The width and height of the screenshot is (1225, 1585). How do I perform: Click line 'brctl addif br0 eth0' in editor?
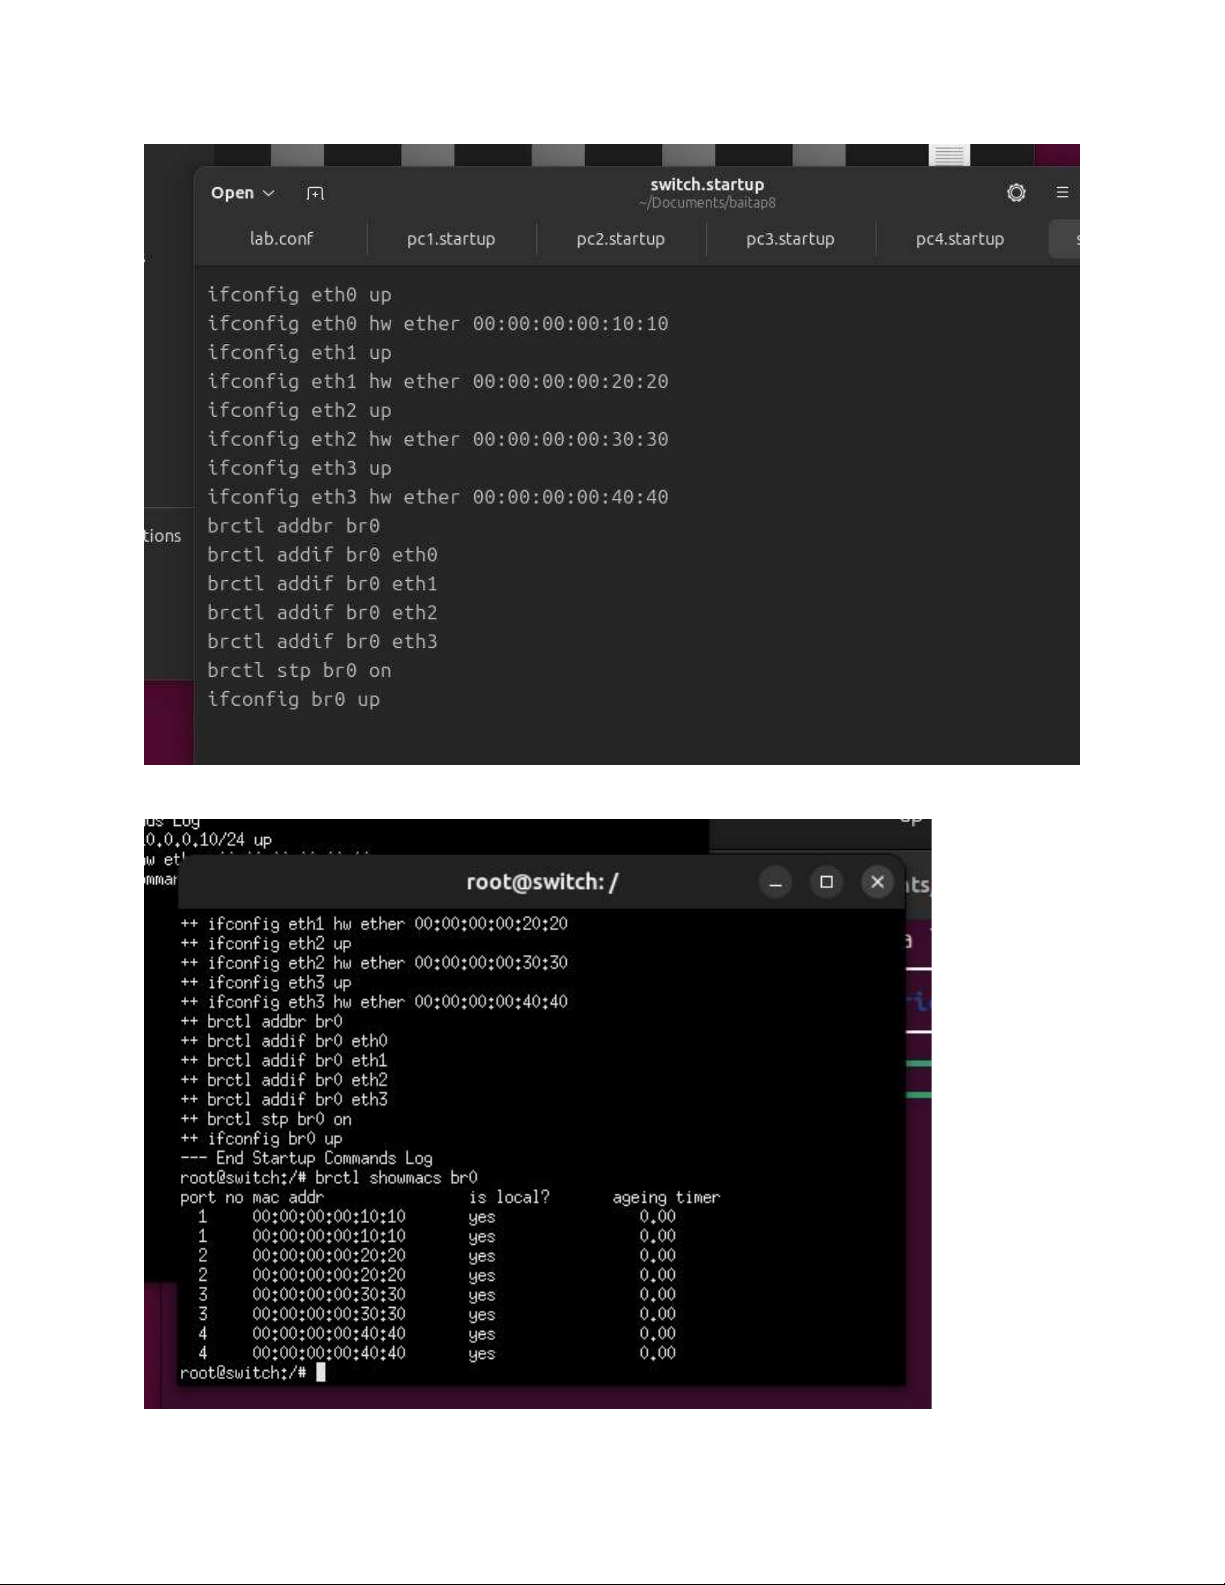coord(322,555)
